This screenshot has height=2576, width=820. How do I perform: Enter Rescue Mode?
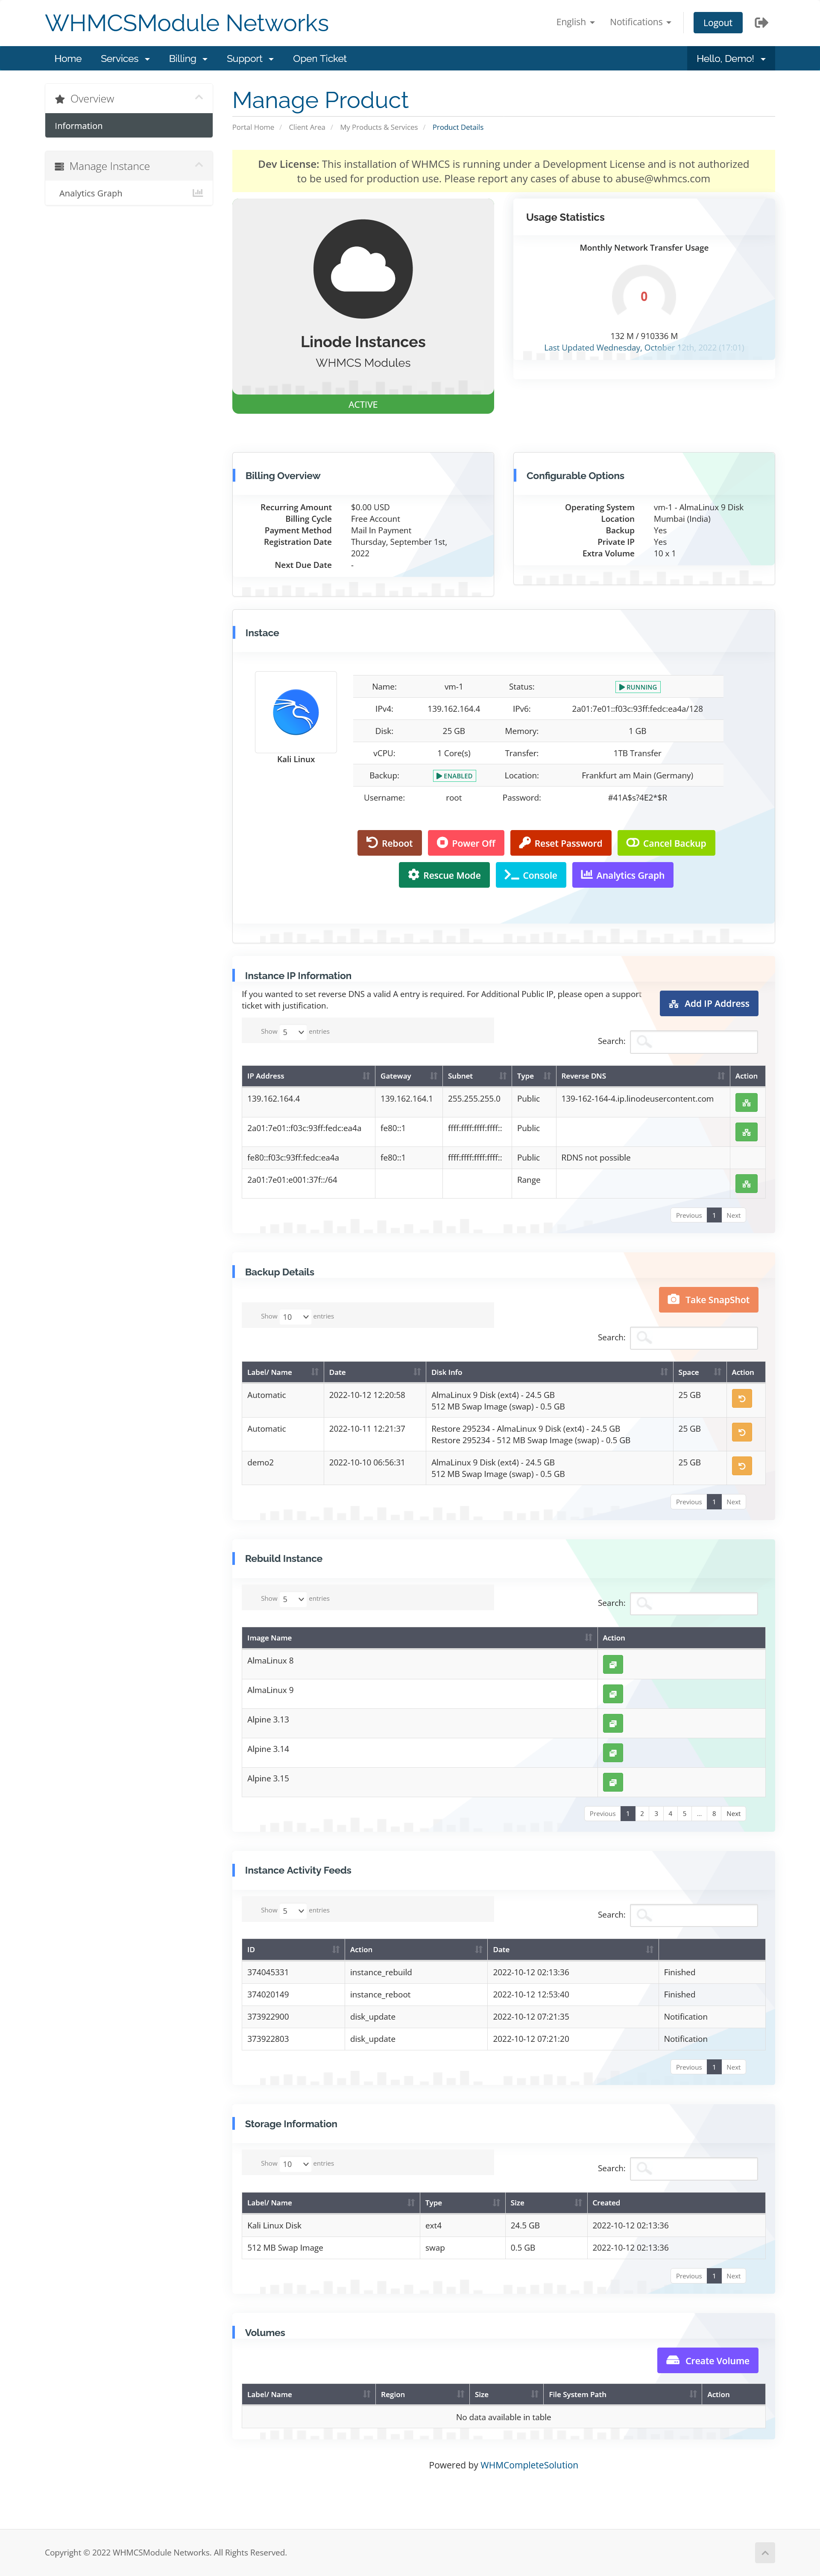click(x=444, y=875)
